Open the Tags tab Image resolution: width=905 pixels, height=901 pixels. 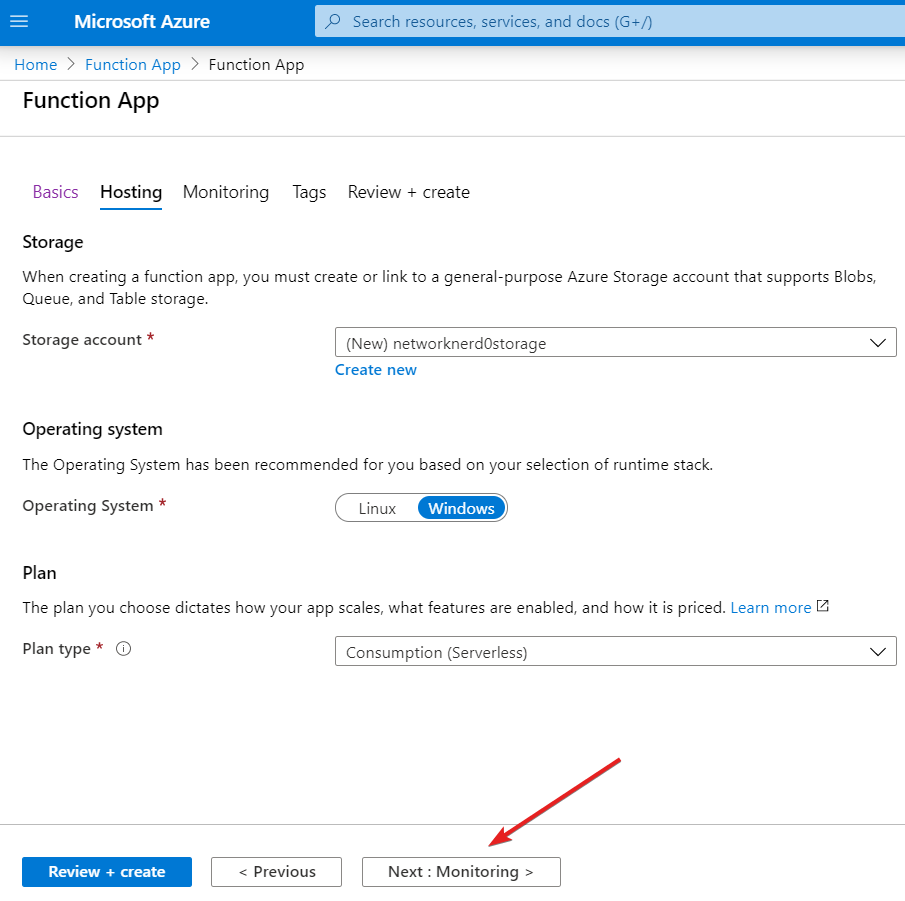coord(309,192)
